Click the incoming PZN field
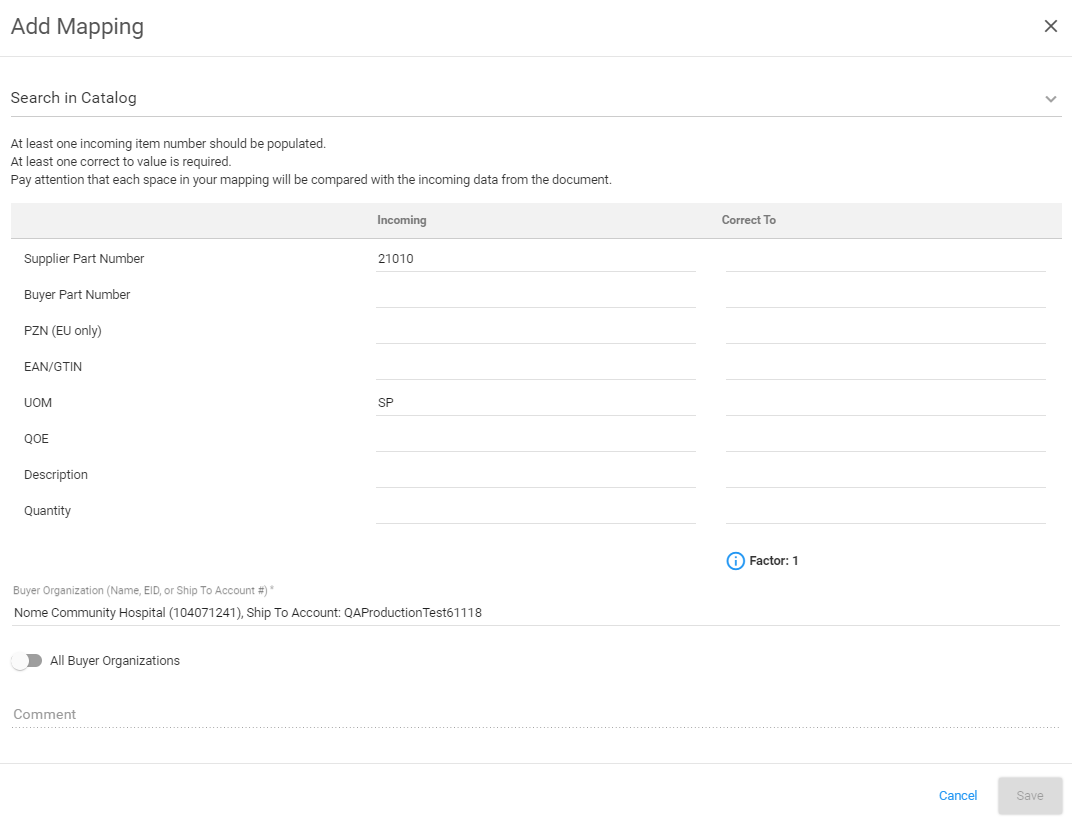 (535, 330)
